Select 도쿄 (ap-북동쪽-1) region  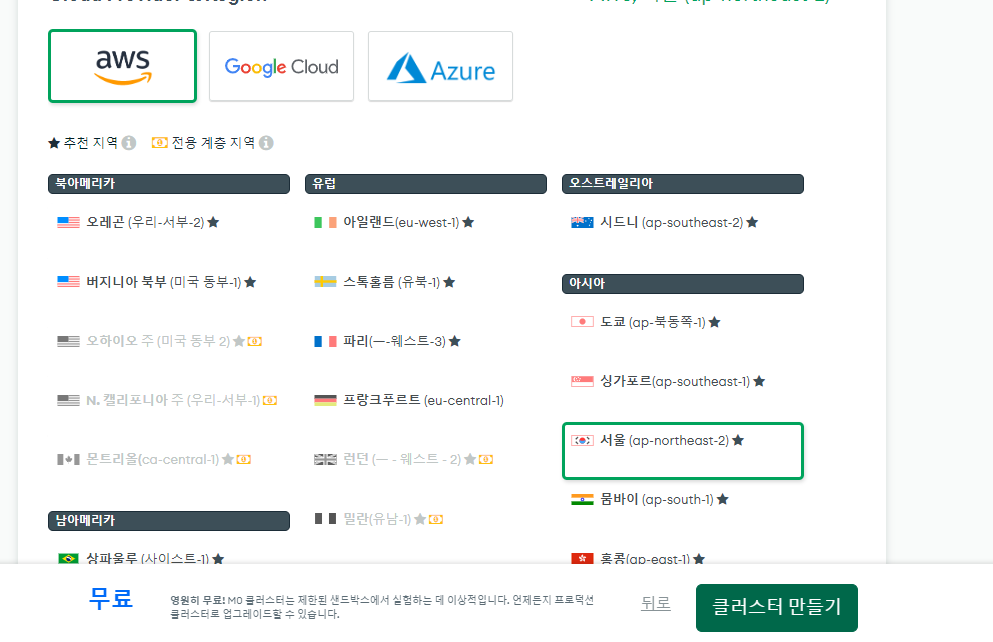[645, 322]
